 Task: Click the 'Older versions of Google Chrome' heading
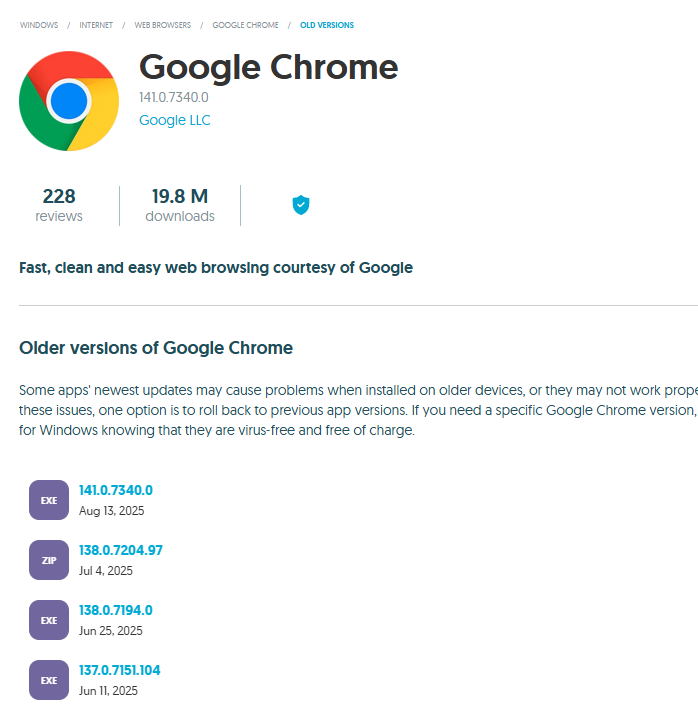[156, 348]
